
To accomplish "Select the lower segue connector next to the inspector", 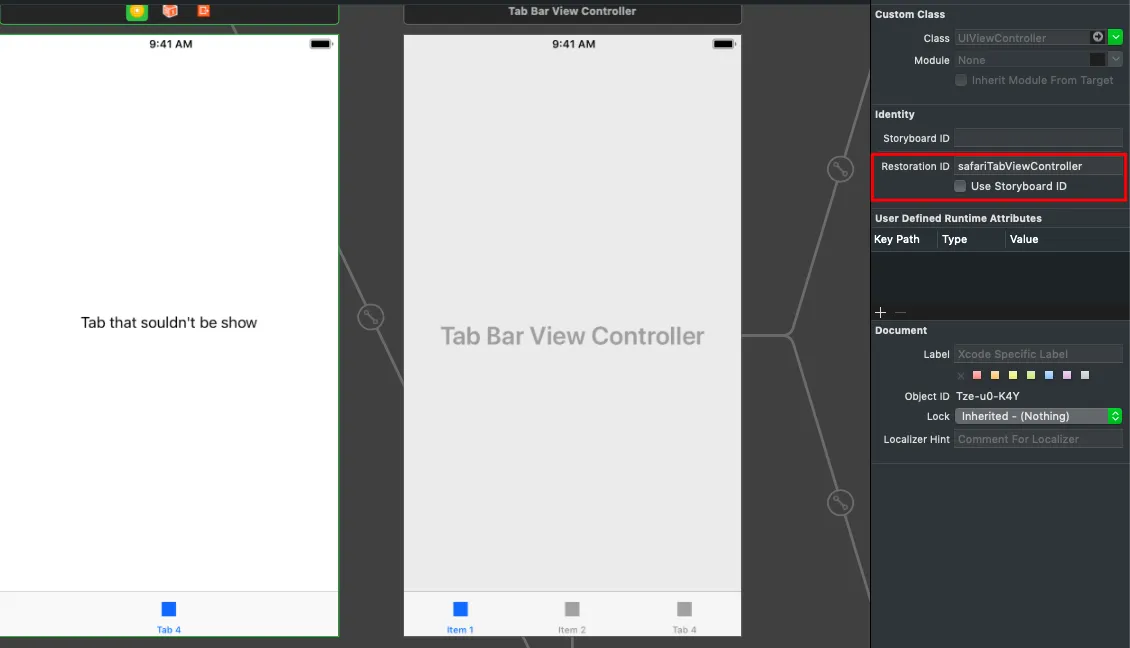I will tap(840, 502).
